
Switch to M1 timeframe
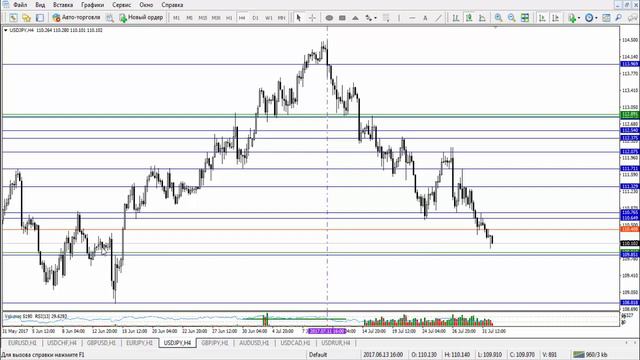tap(176, 18)
